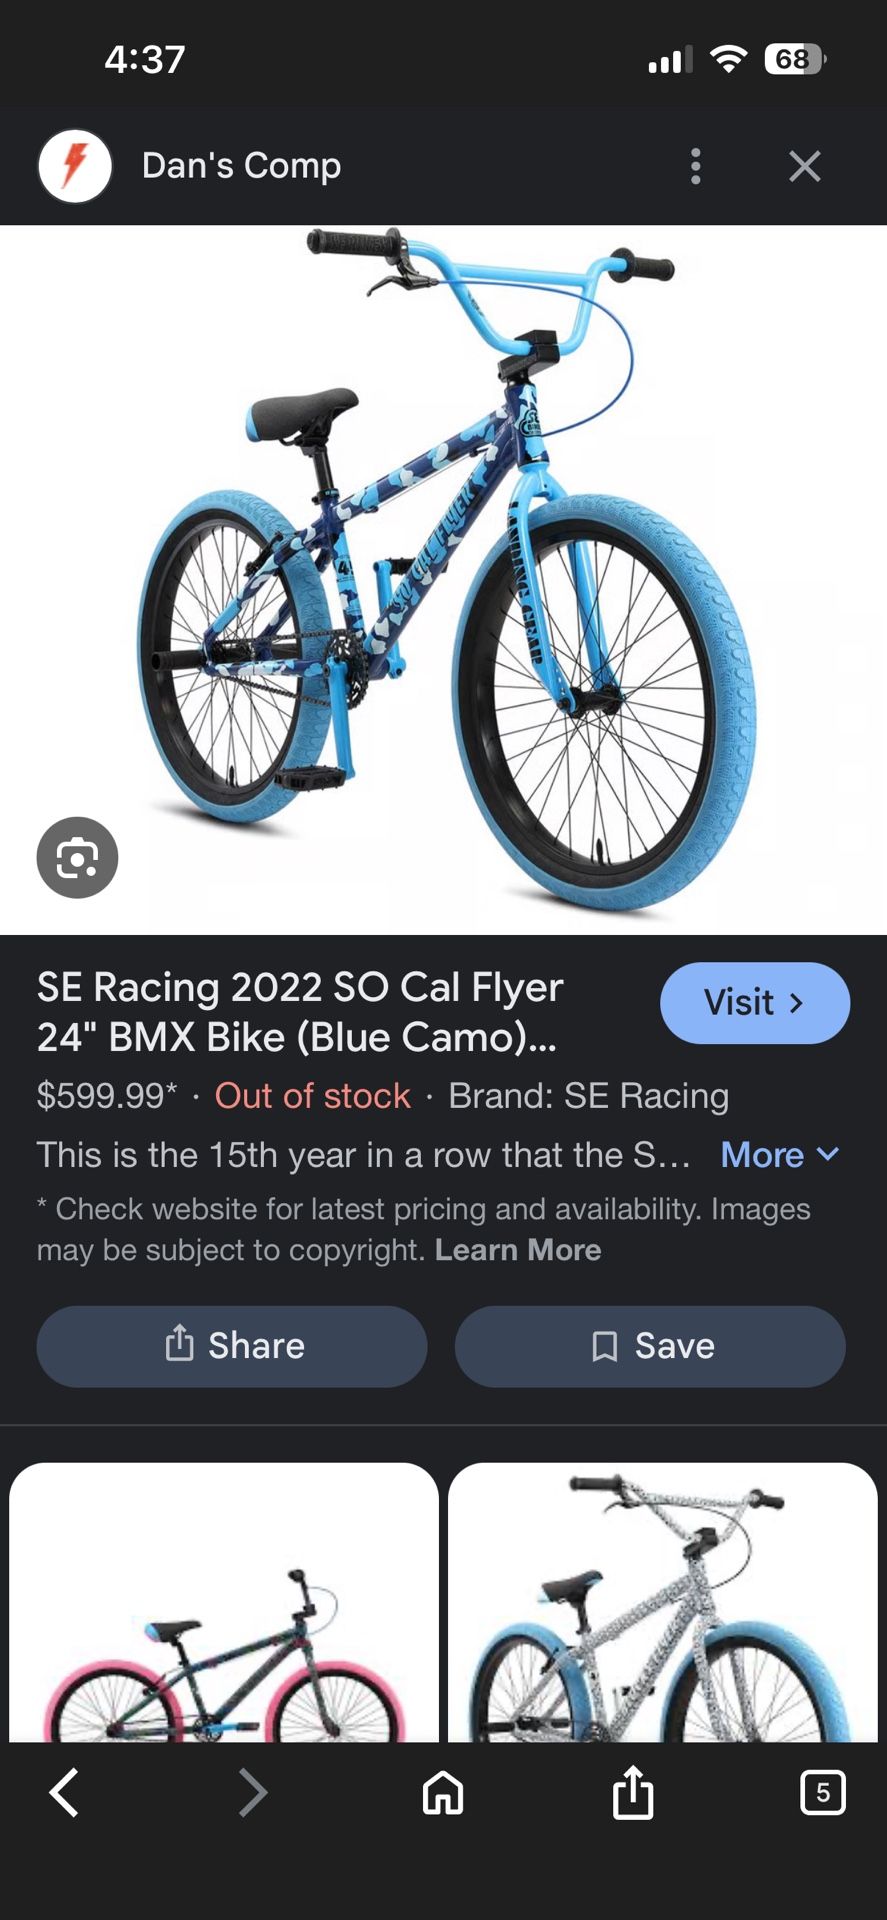Viewport: 887px width, 1920px height.
Task: Tap the Dan's Comp source name
Action: pos(241,166)
